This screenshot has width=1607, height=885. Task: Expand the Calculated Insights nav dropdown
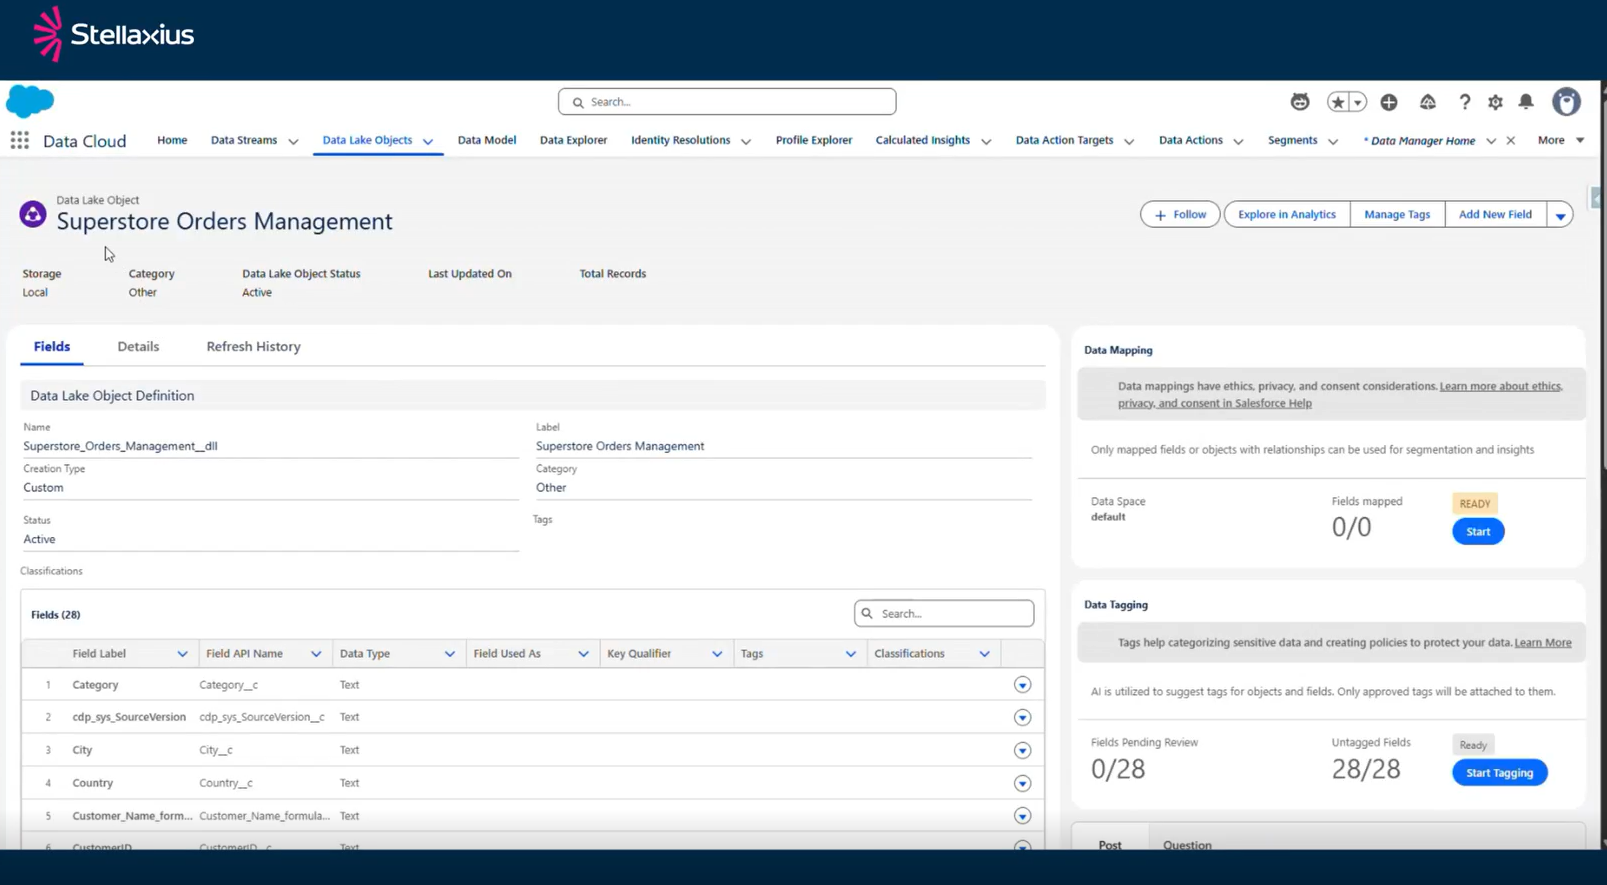pos(986,142)
